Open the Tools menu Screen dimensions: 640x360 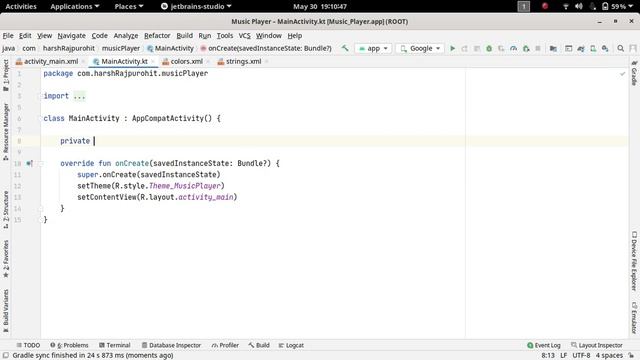225,36
